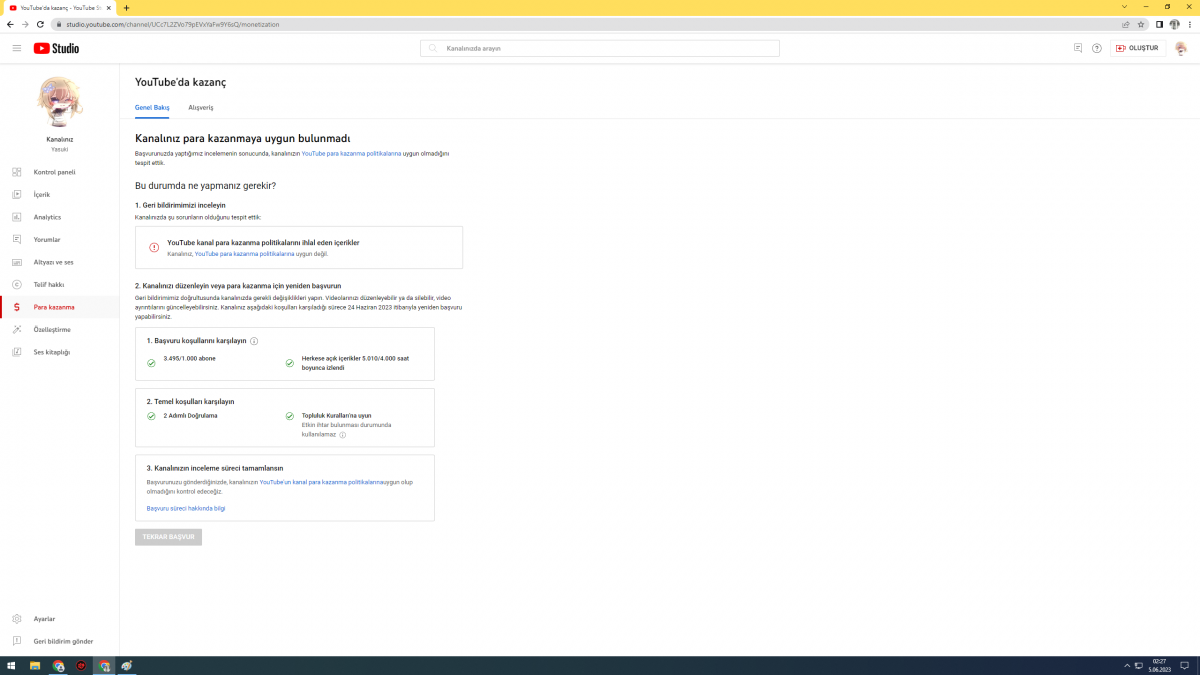This screenshot has height=675, width=1200.
Task: Open the Chrome side panel icon
Action: coord(1160,24)
